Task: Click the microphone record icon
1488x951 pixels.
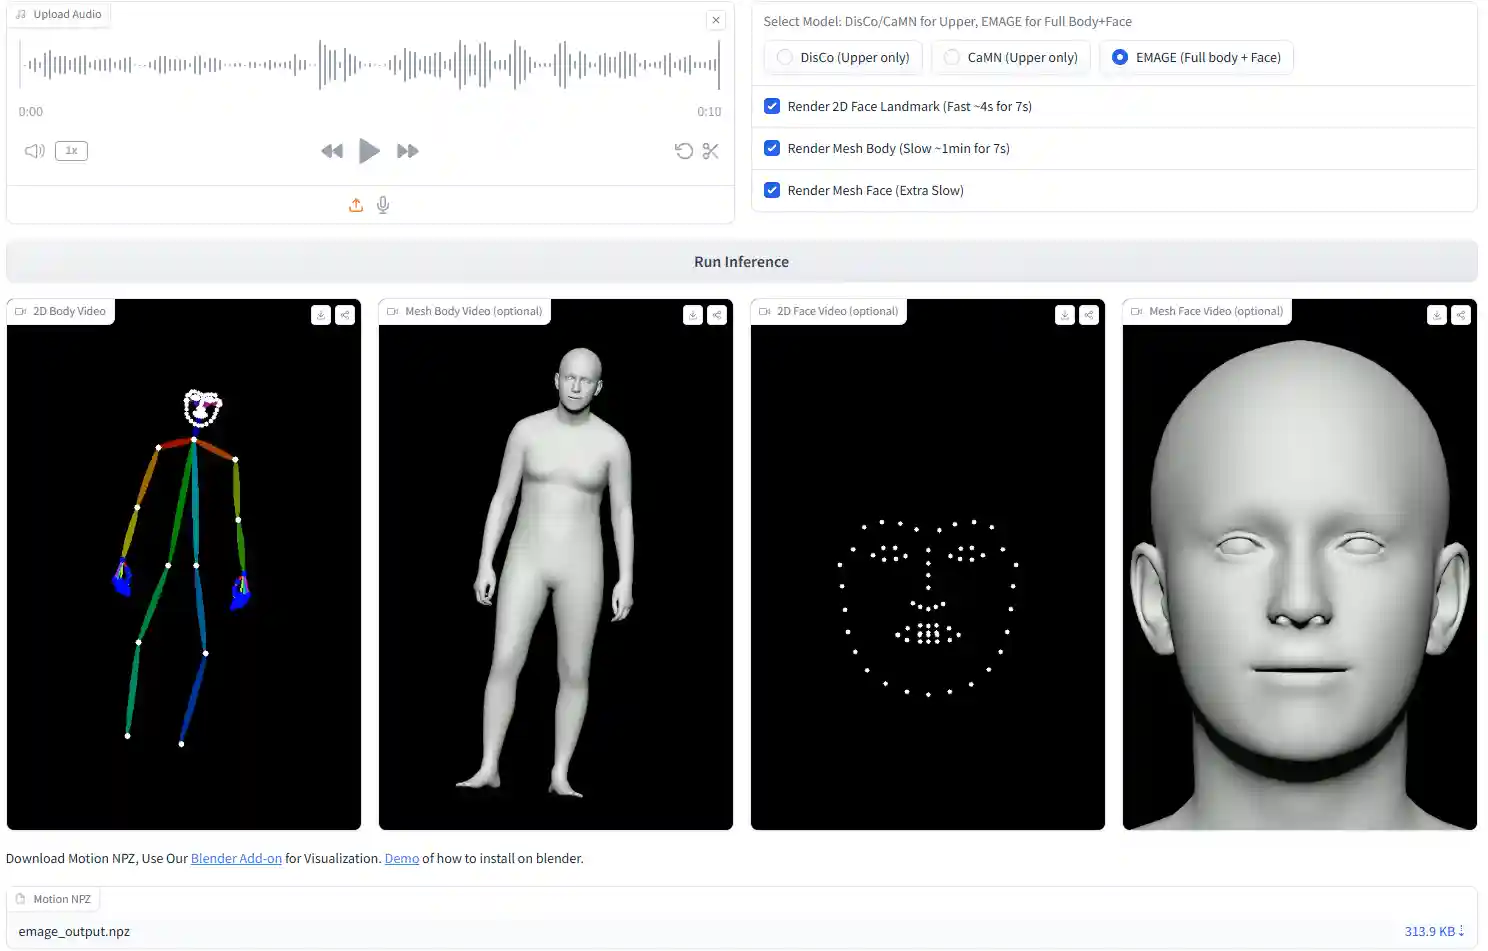Action: coord(383,205)
